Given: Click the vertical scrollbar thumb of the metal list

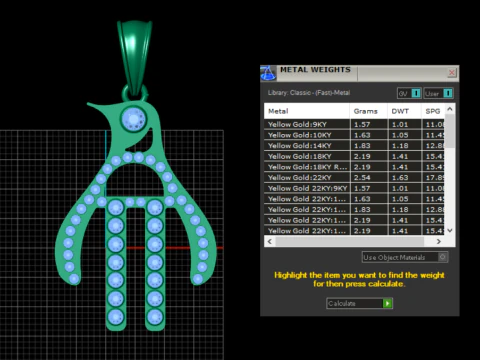Looking at the screenshot, I should (x=450, y=131).
